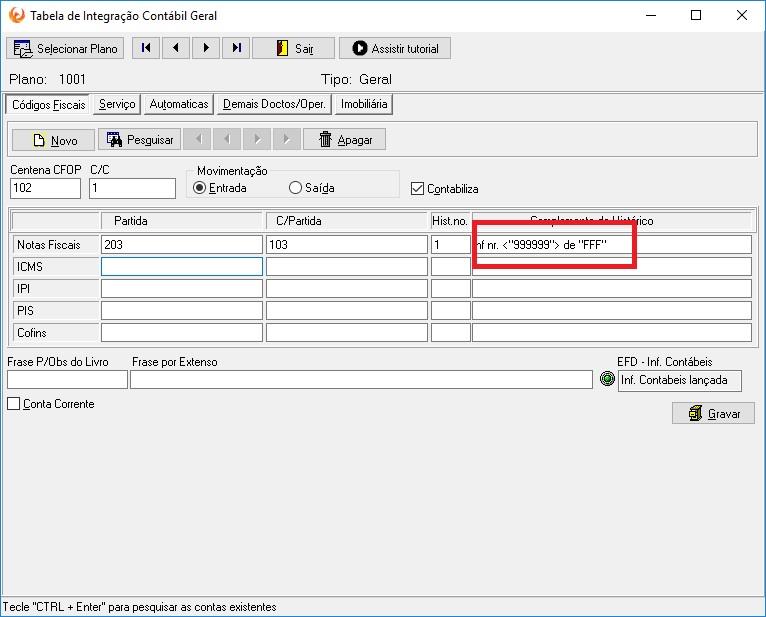Save with the Gravar button
Viewport: 766px width, 617px height.
(713, 413)
